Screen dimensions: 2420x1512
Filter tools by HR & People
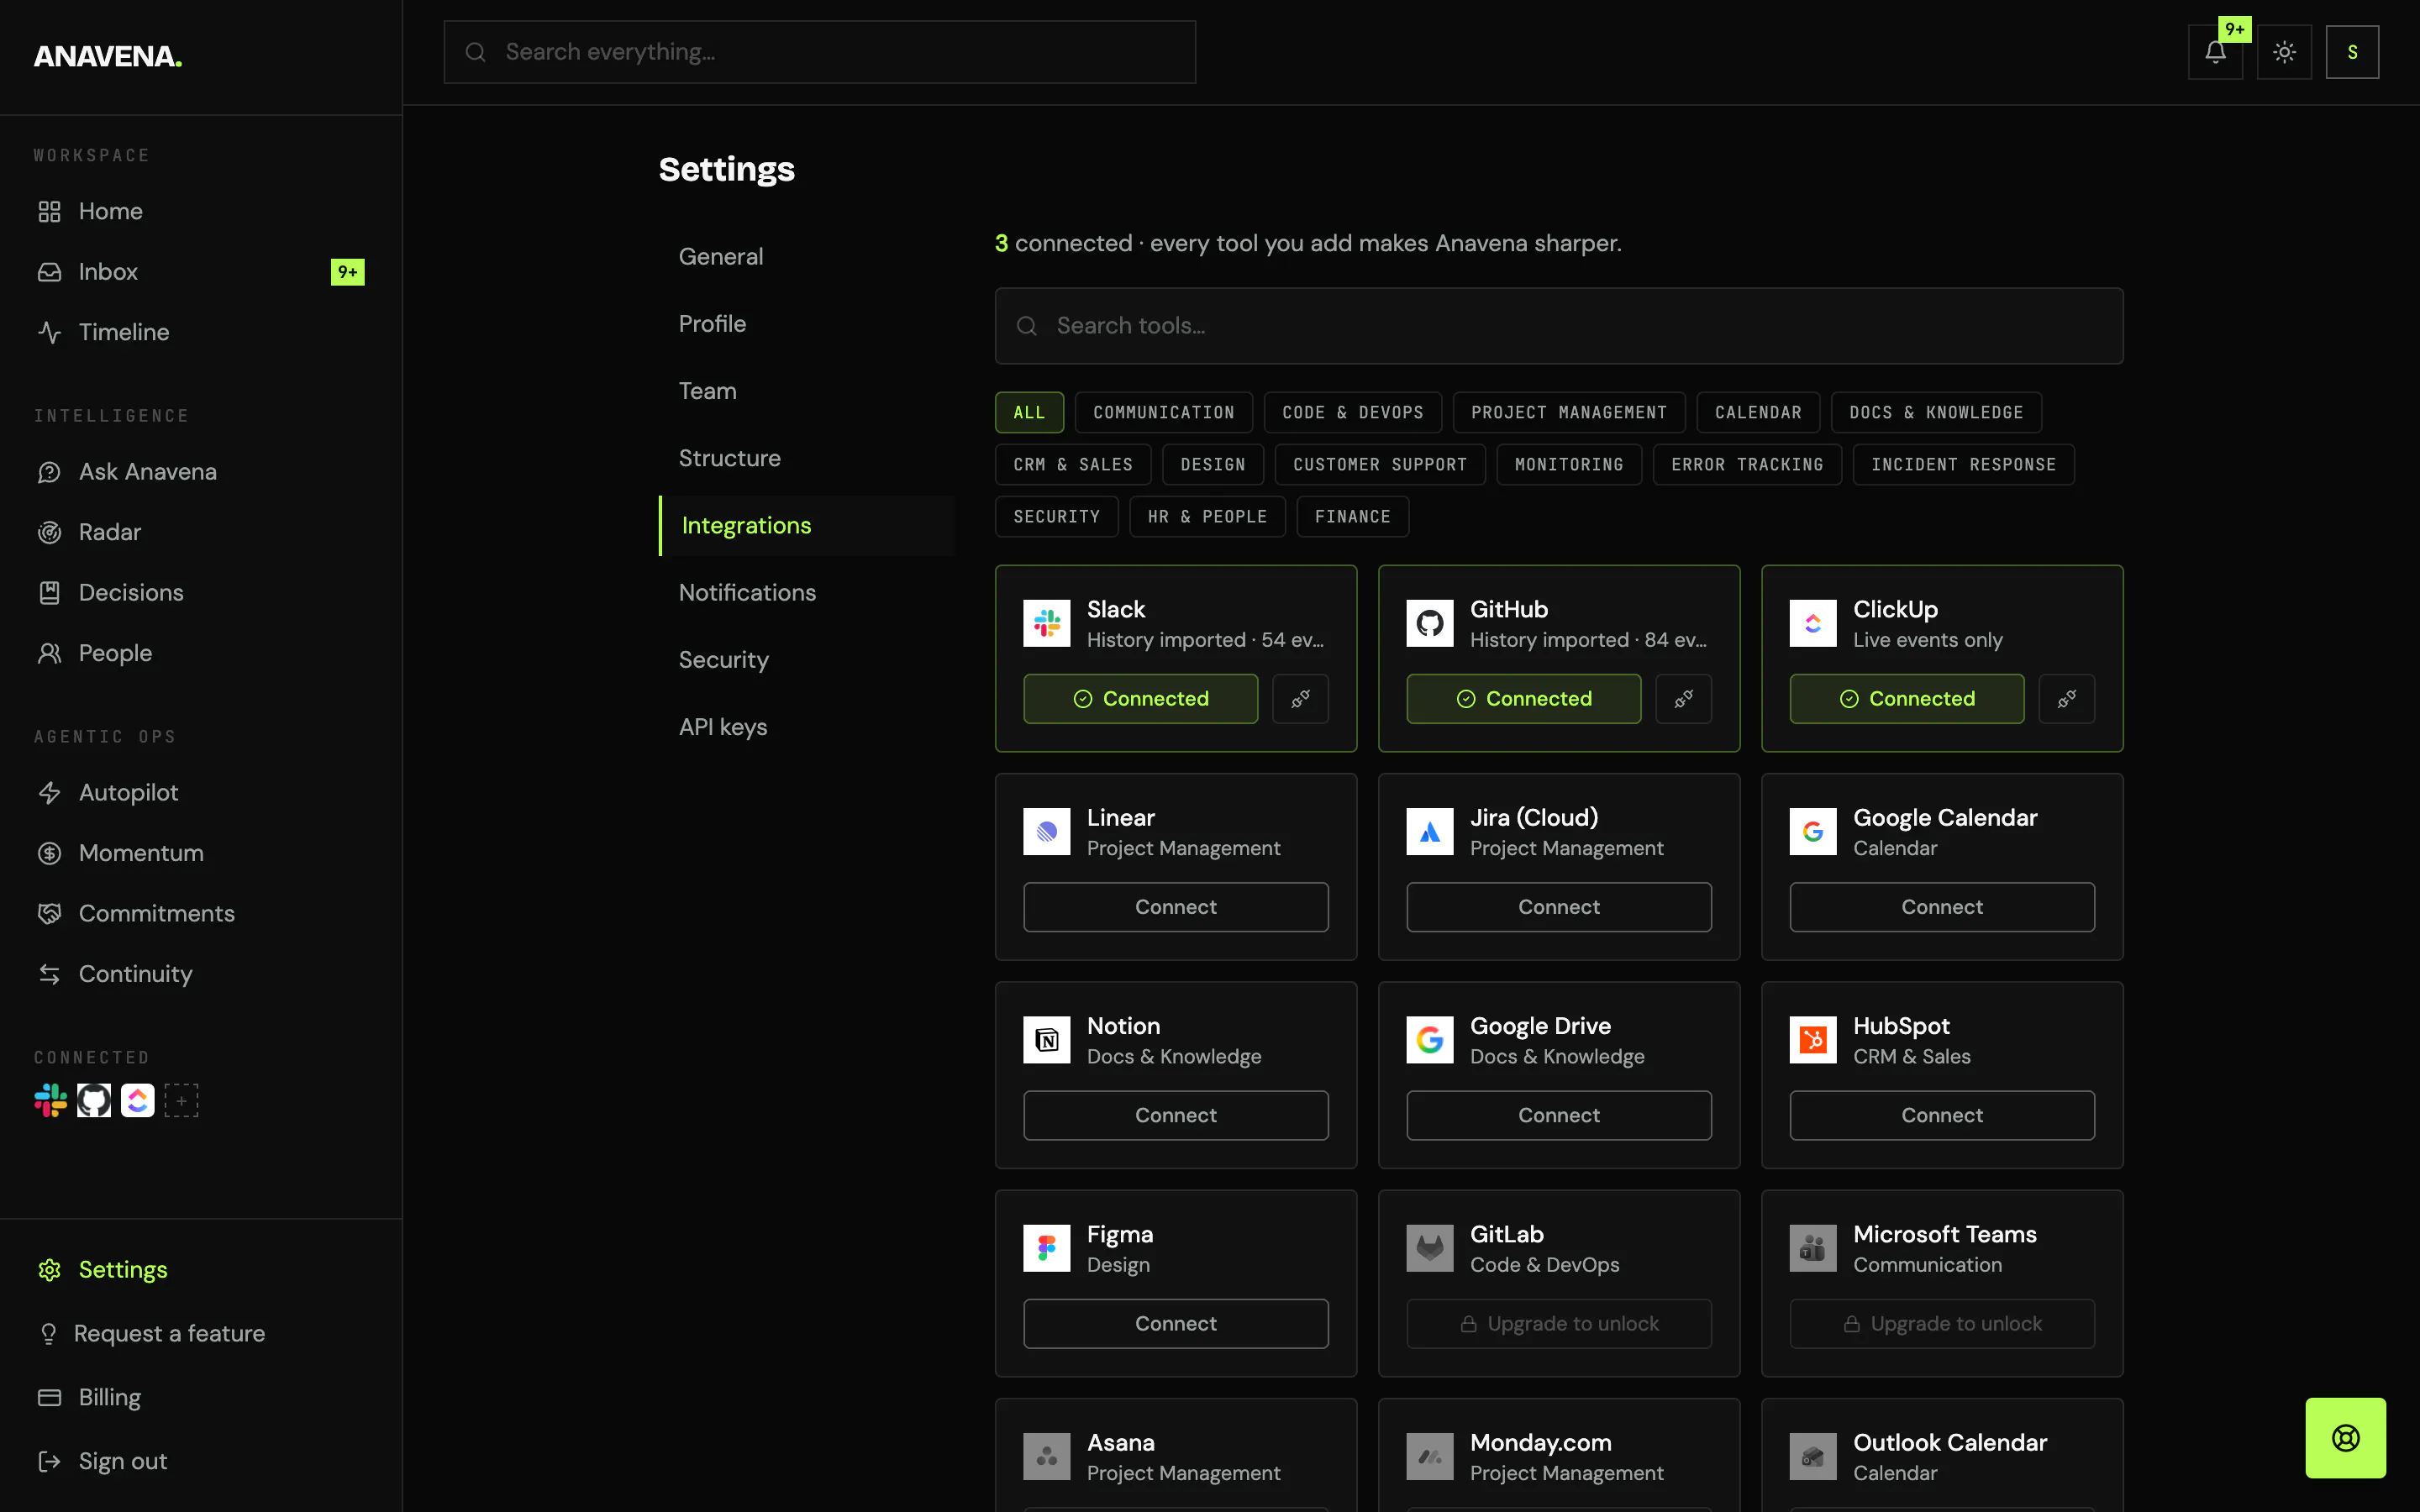pos(1207,516)
